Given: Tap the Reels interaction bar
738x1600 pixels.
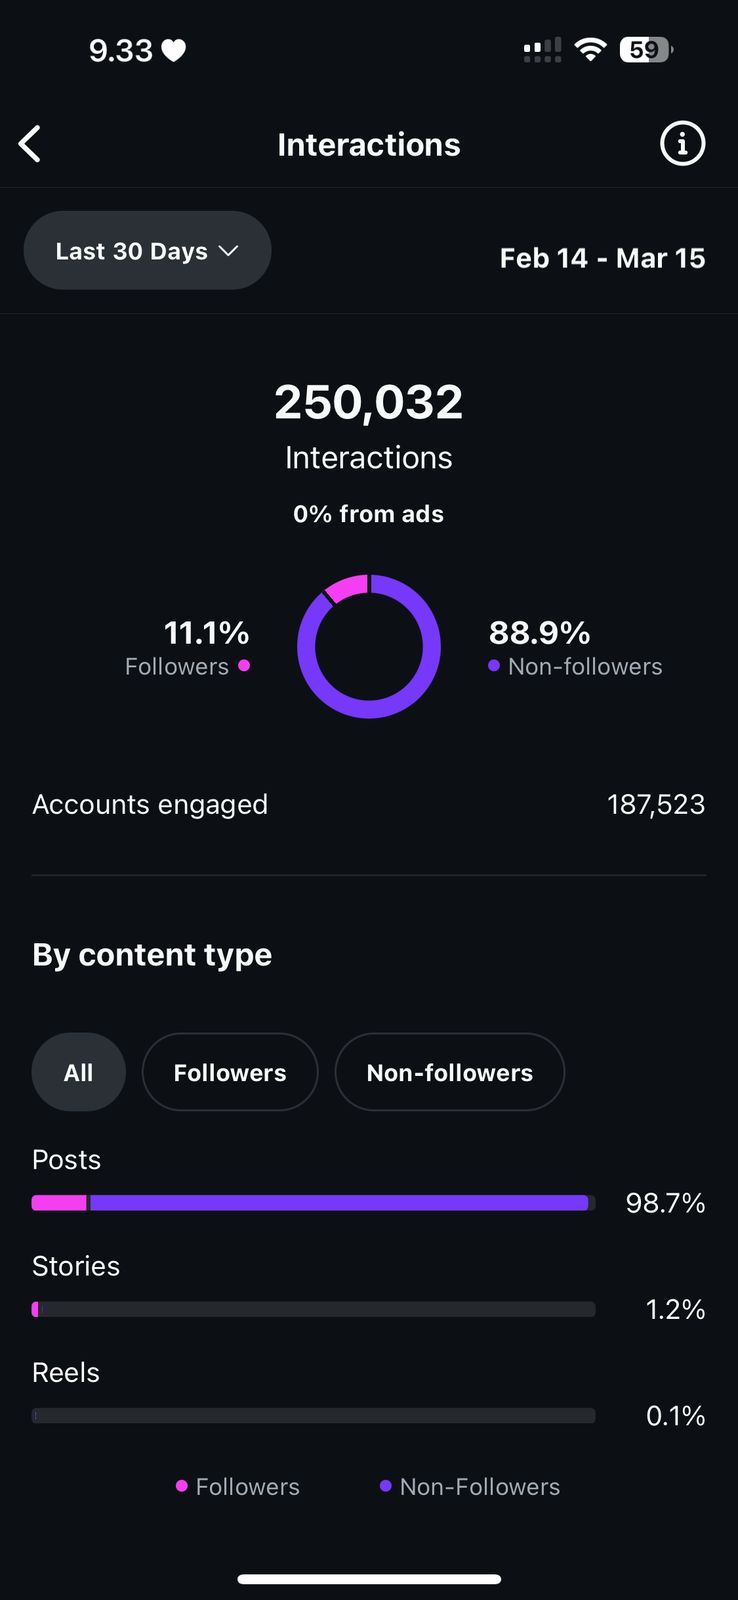Looking at the screenshot, I should (313, 1415).
